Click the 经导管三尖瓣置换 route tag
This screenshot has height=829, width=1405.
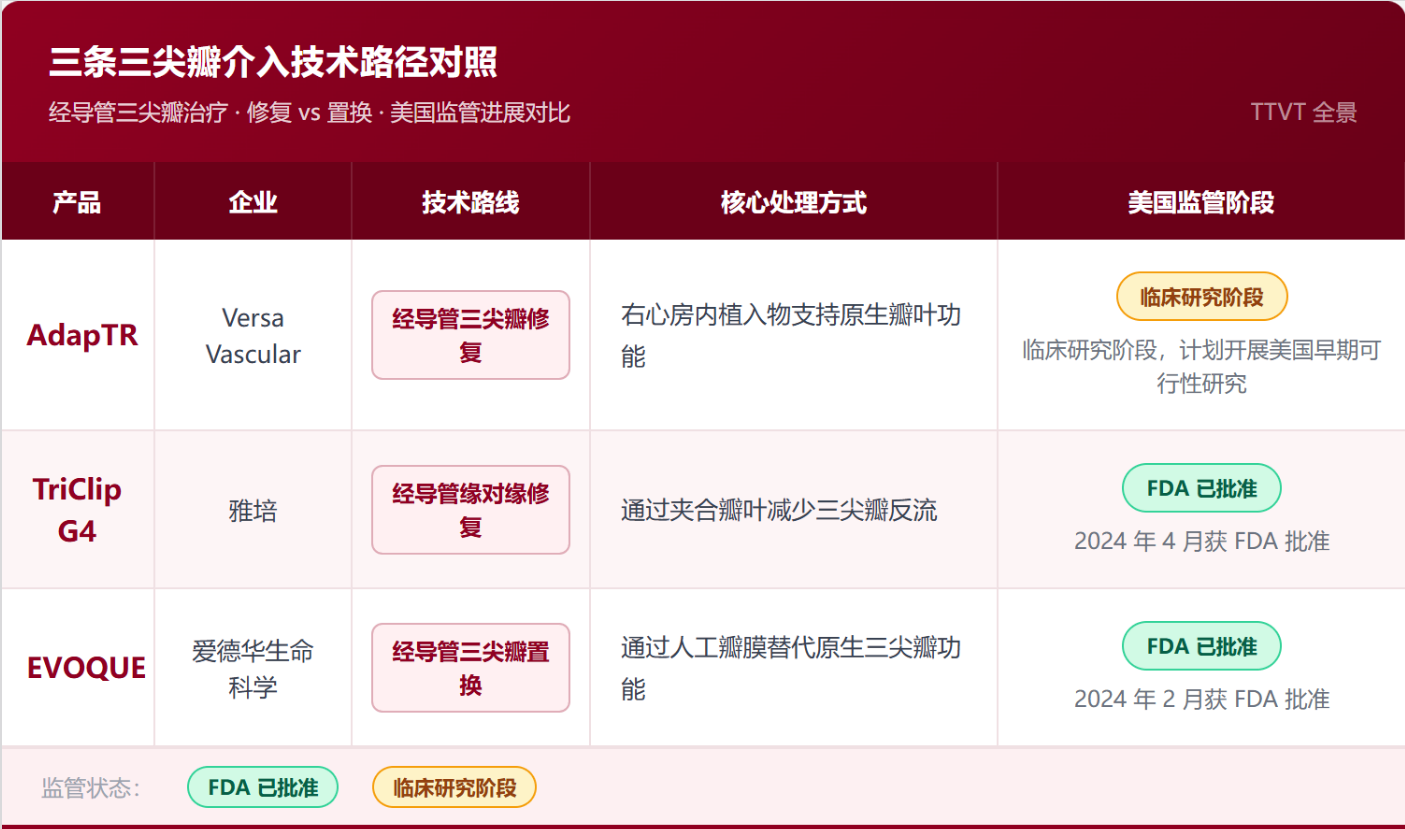pos(471,668)
